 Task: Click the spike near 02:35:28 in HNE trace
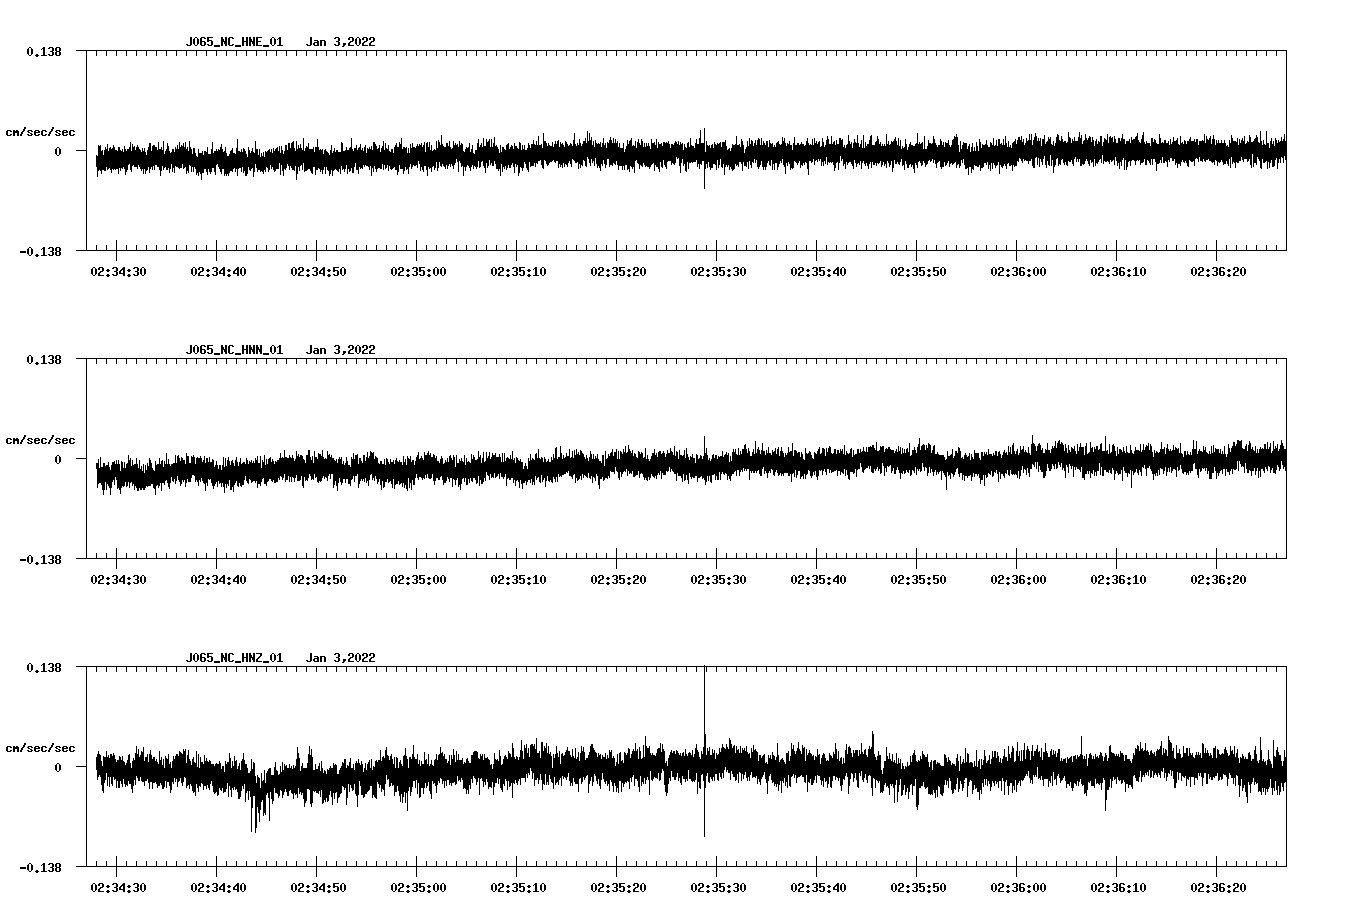(704, 158)
